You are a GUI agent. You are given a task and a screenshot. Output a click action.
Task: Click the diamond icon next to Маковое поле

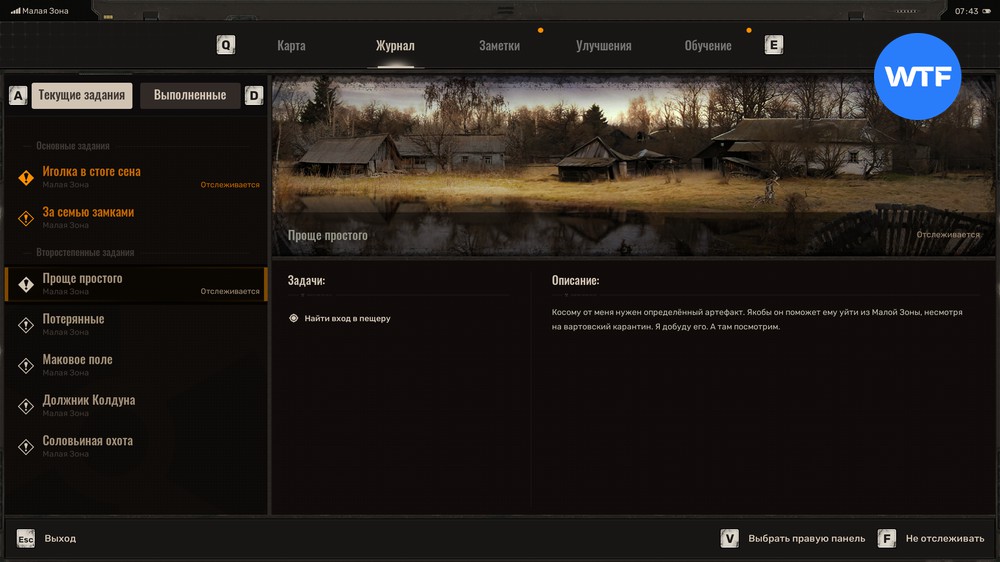[x=26, y=365]
